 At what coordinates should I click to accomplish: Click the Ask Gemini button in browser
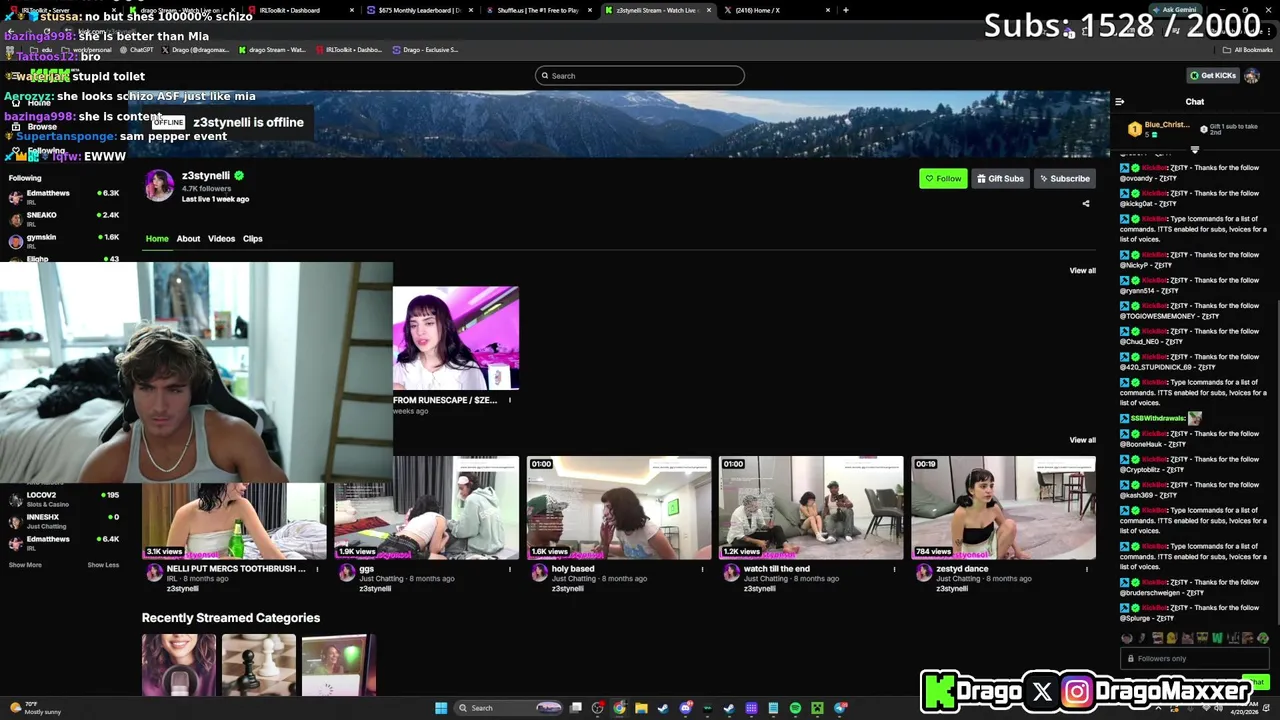coord(1175,10)
